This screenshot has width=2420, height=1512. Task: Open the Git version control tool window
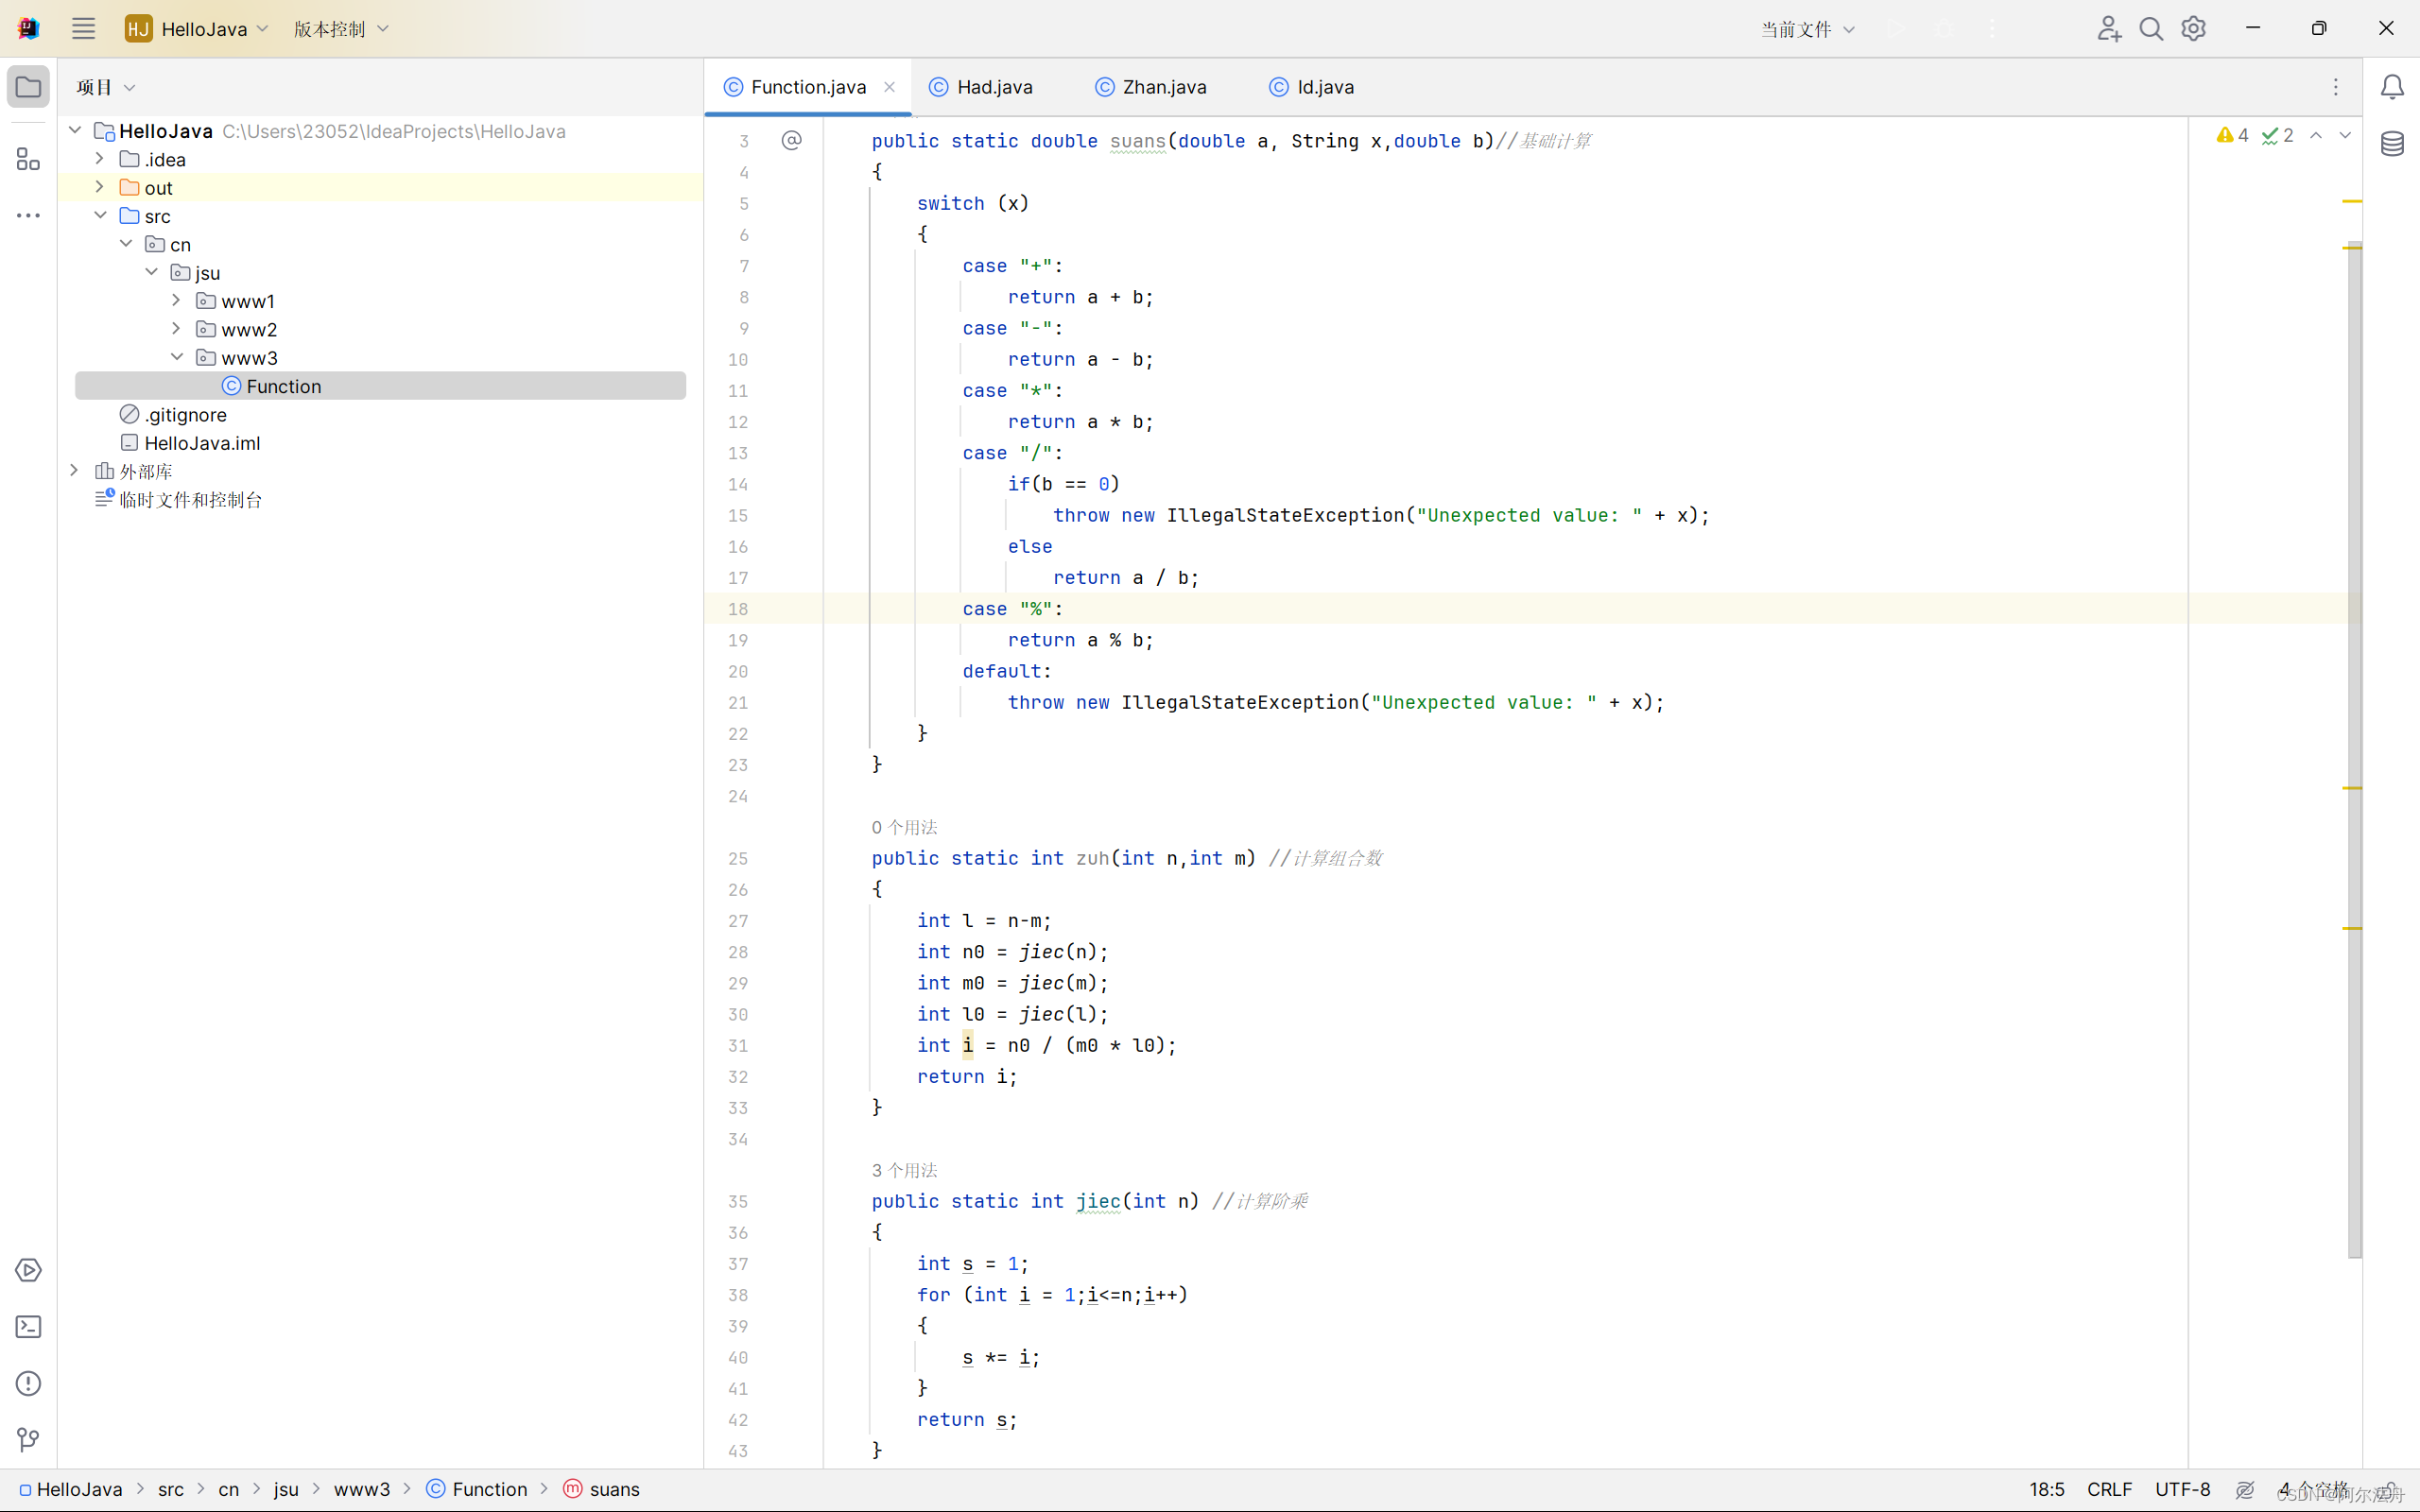point(28,1439)
